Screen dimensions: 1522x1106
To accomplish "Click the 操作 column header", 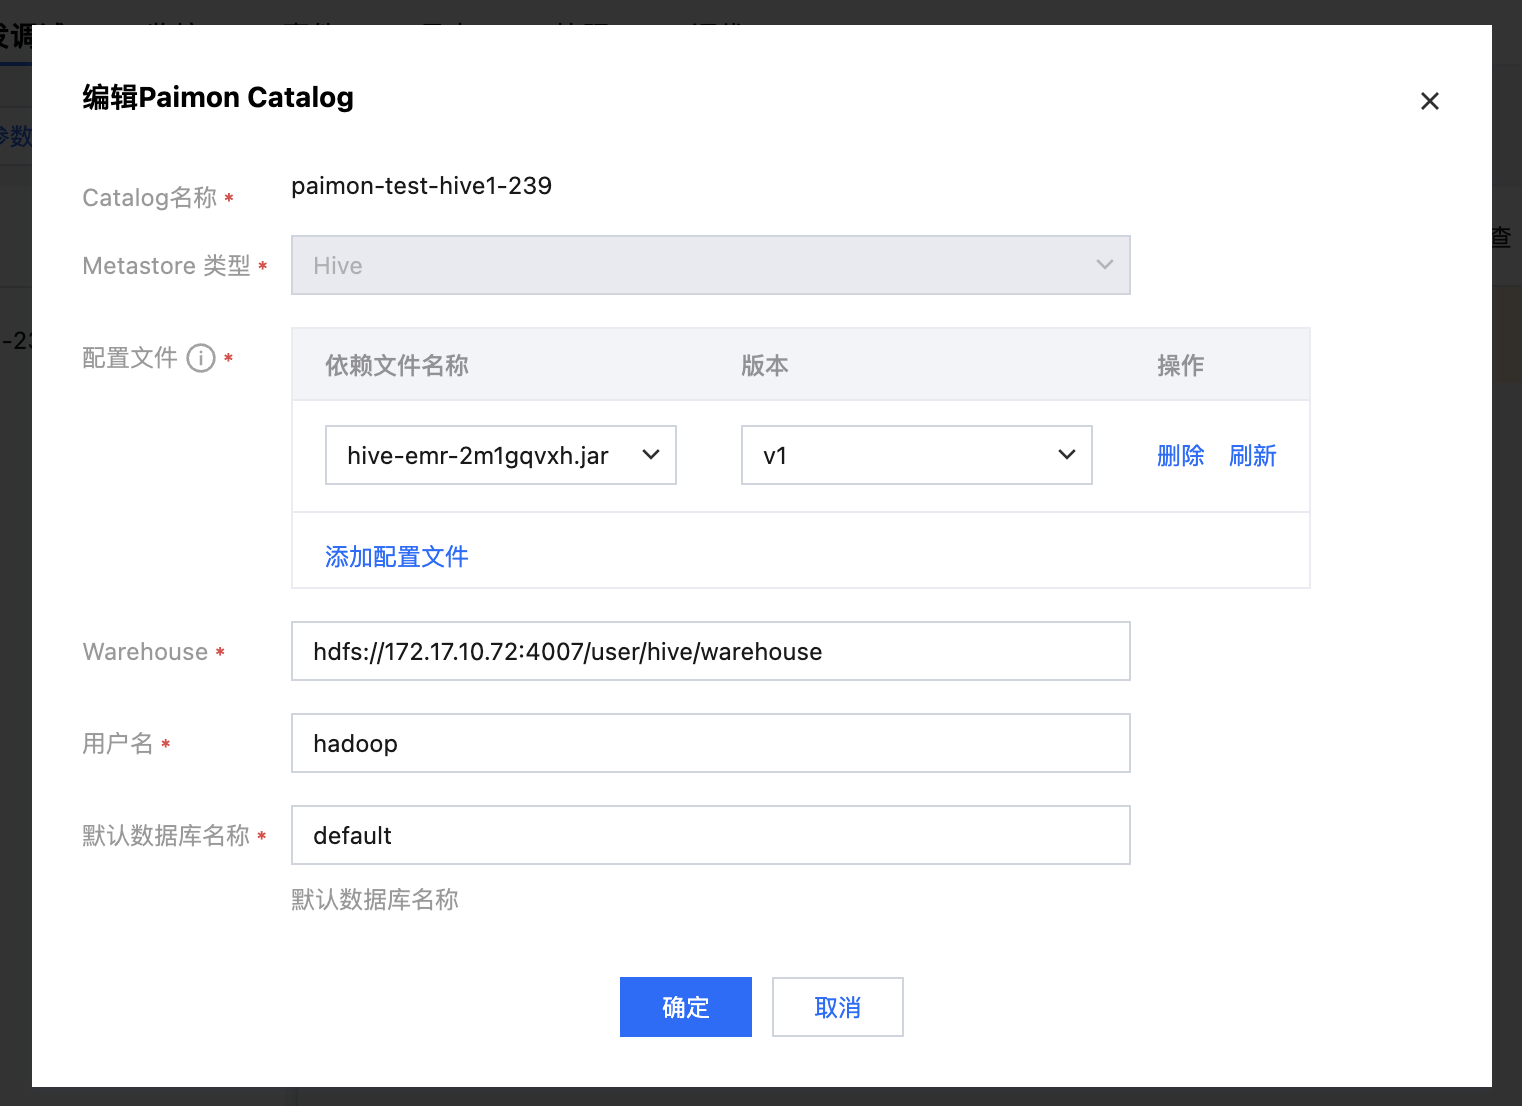I will (x=1180, y=366).
